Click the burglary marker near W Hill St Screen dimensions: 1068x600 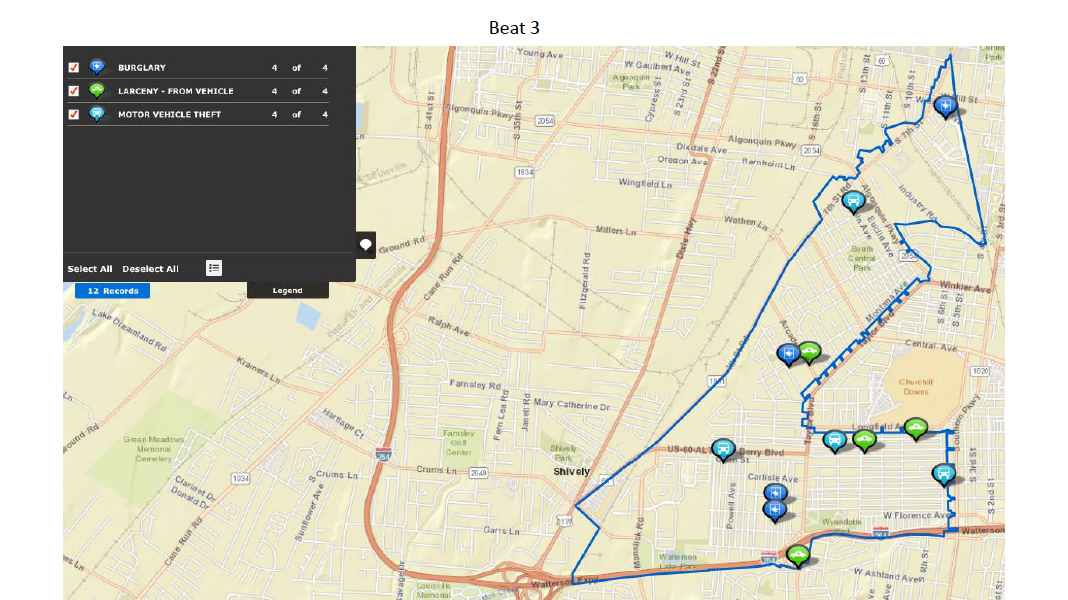pyautogui.click(x=945, y=104)
